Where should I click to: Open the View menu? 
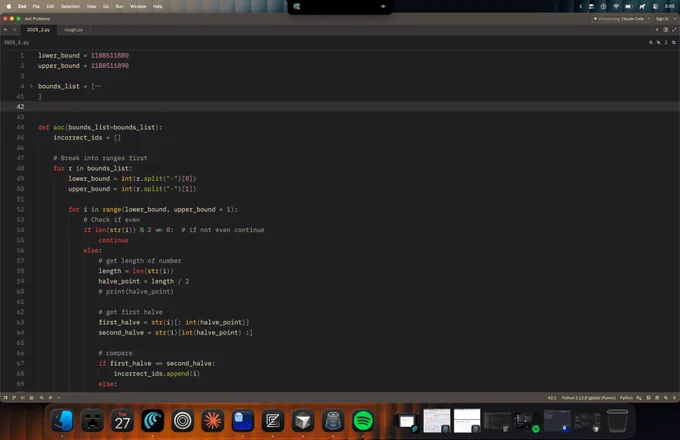coord(92,7)
